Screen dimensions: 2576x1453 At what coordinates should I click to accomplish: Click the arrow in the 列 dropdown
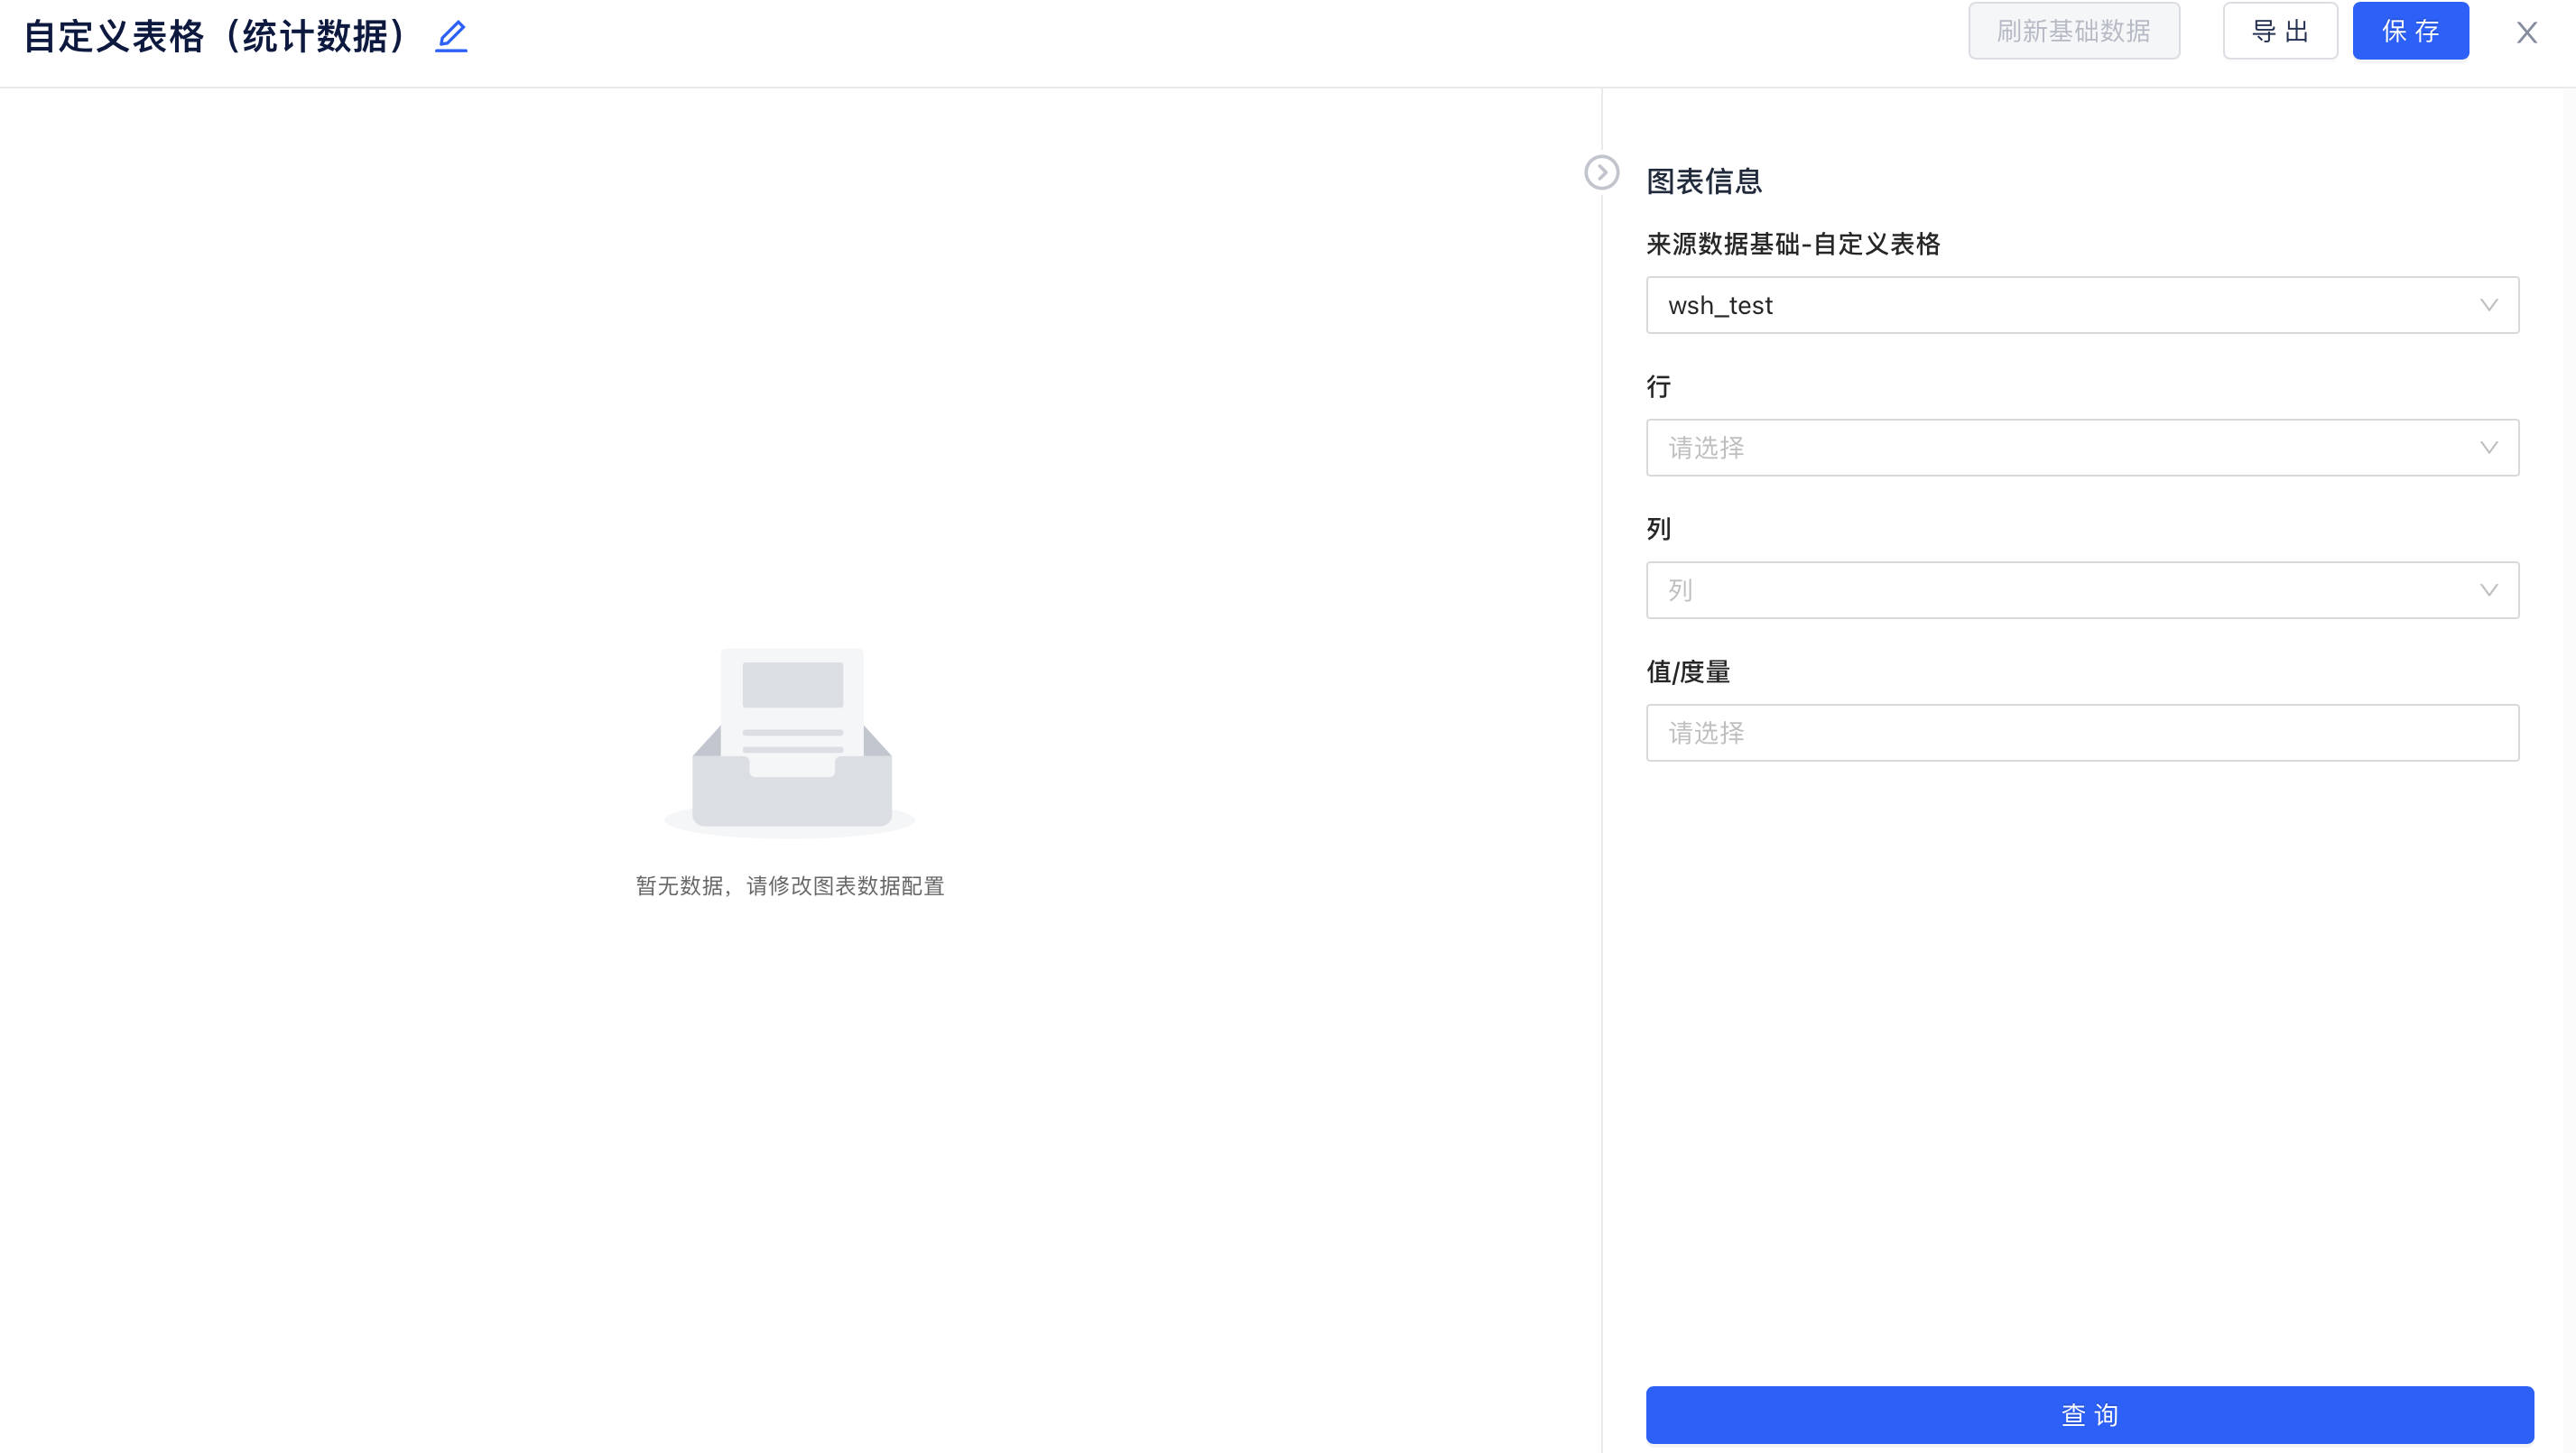2488,590
